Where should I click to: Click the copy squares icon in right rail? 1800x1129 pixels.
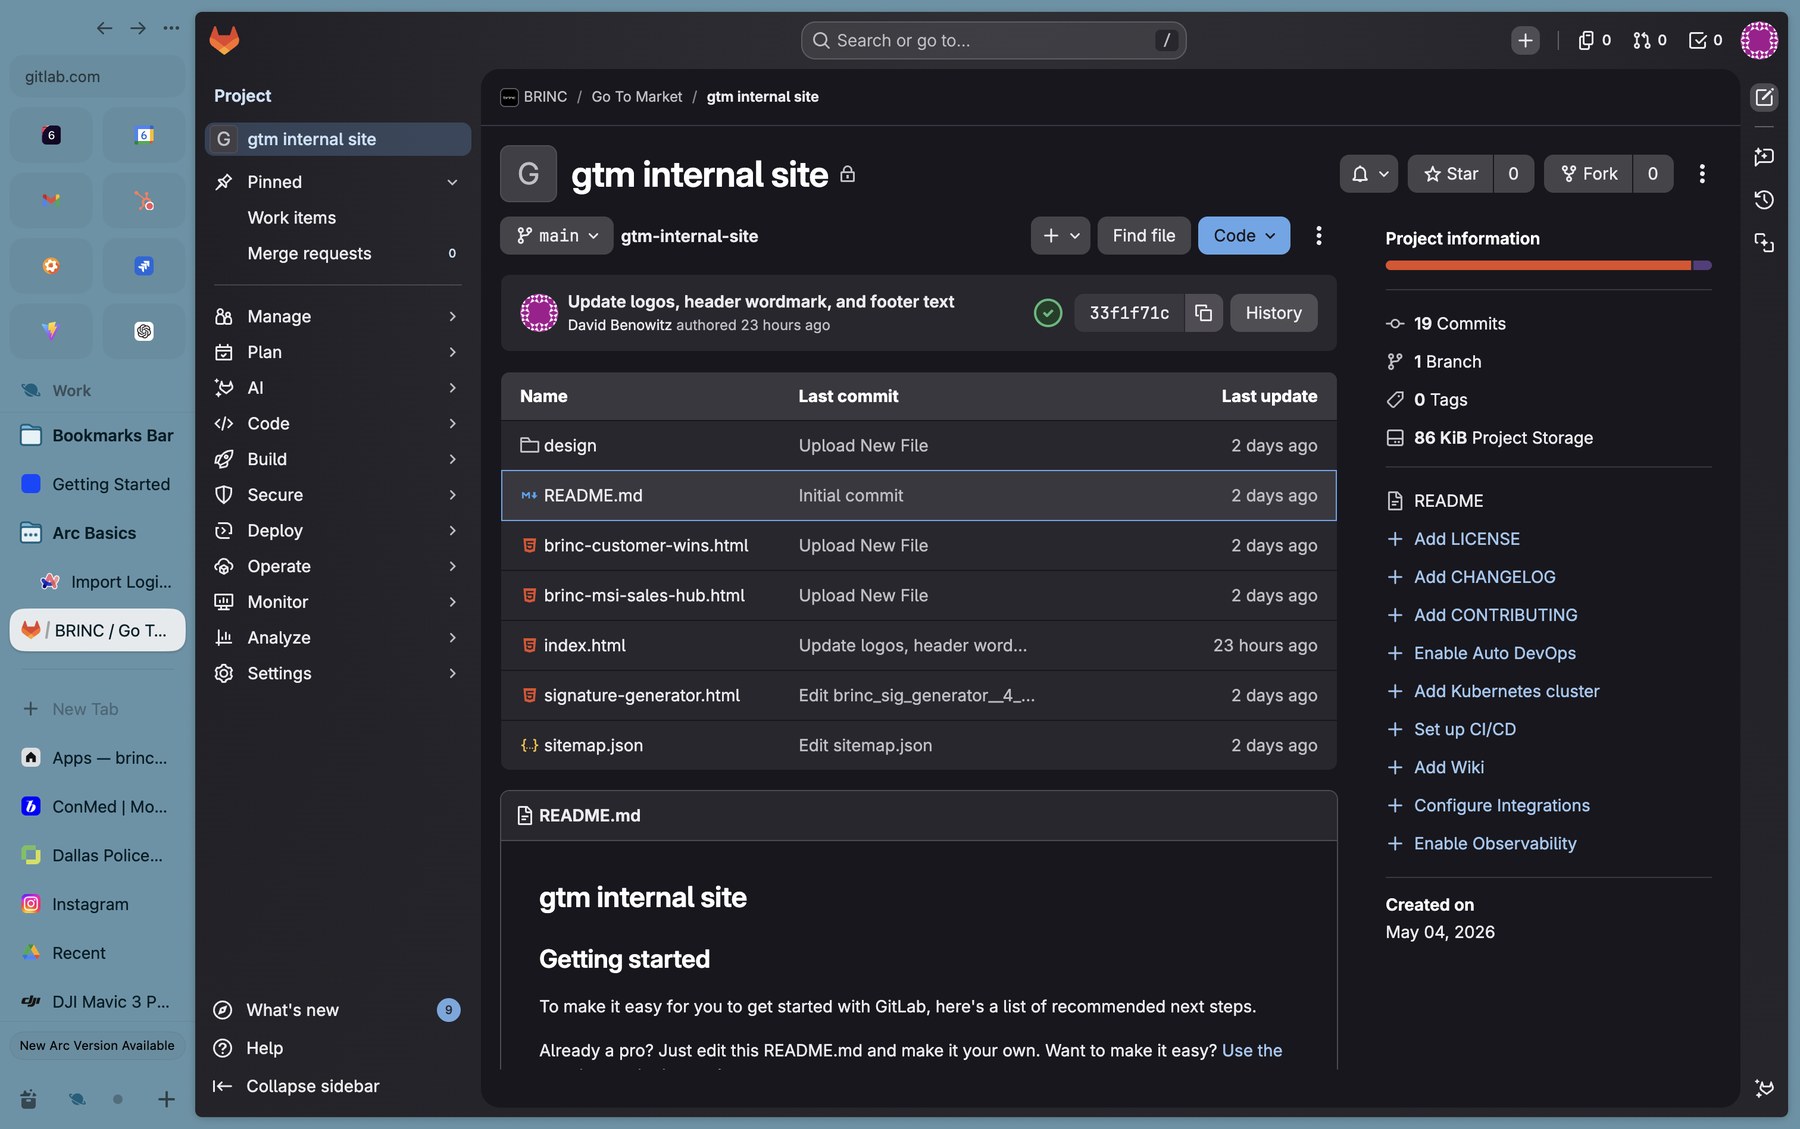point(1764,243)
